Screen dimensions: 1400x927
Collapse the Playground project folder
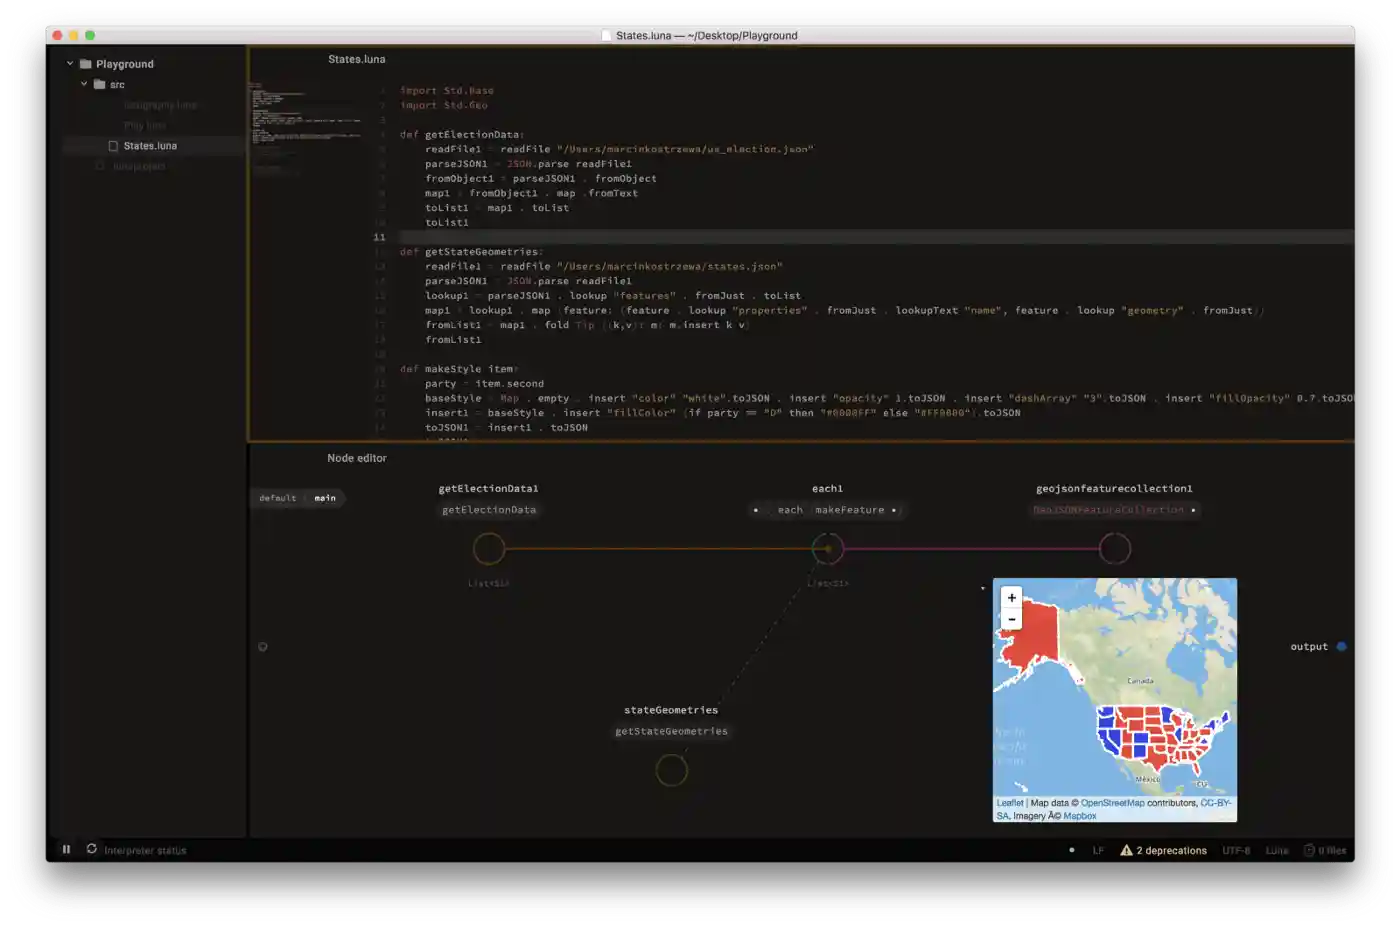click(x=70, y=64)
